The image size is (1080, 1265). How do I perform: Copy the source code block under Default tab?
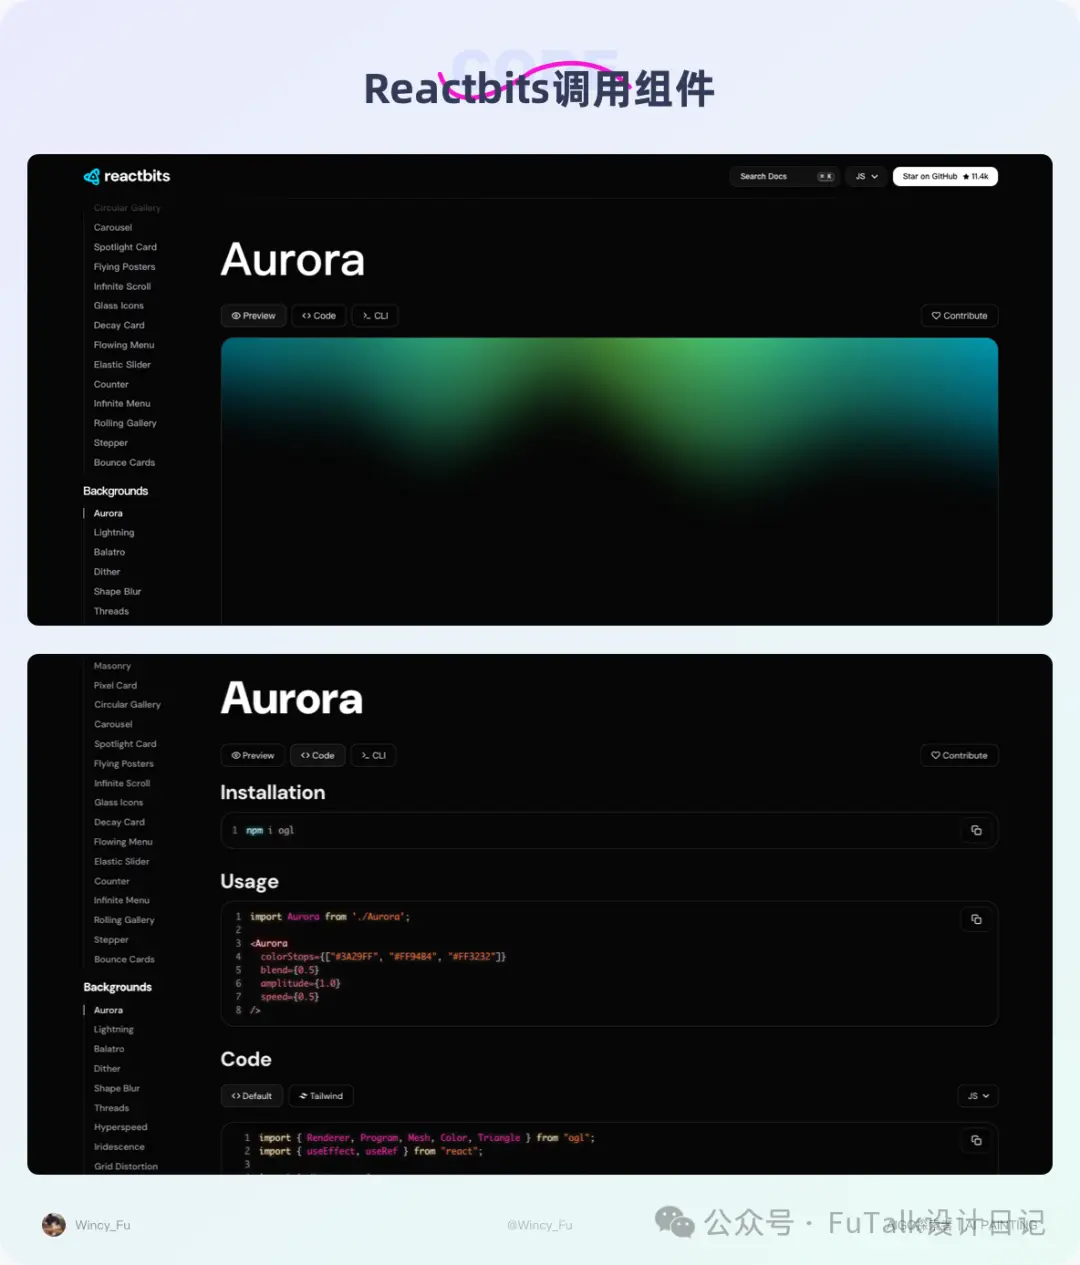coord(976,1140)
